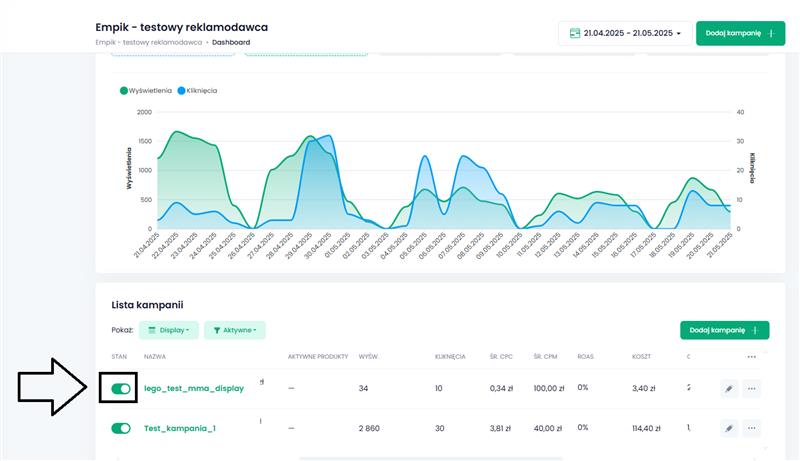Toggle off the Test_kampania_1 campaign

(121, 428)
